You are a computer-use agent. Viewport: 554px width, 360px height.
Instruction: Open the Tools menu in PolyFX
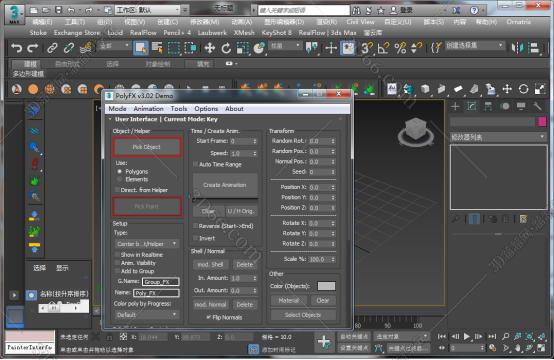pos(179,109)
